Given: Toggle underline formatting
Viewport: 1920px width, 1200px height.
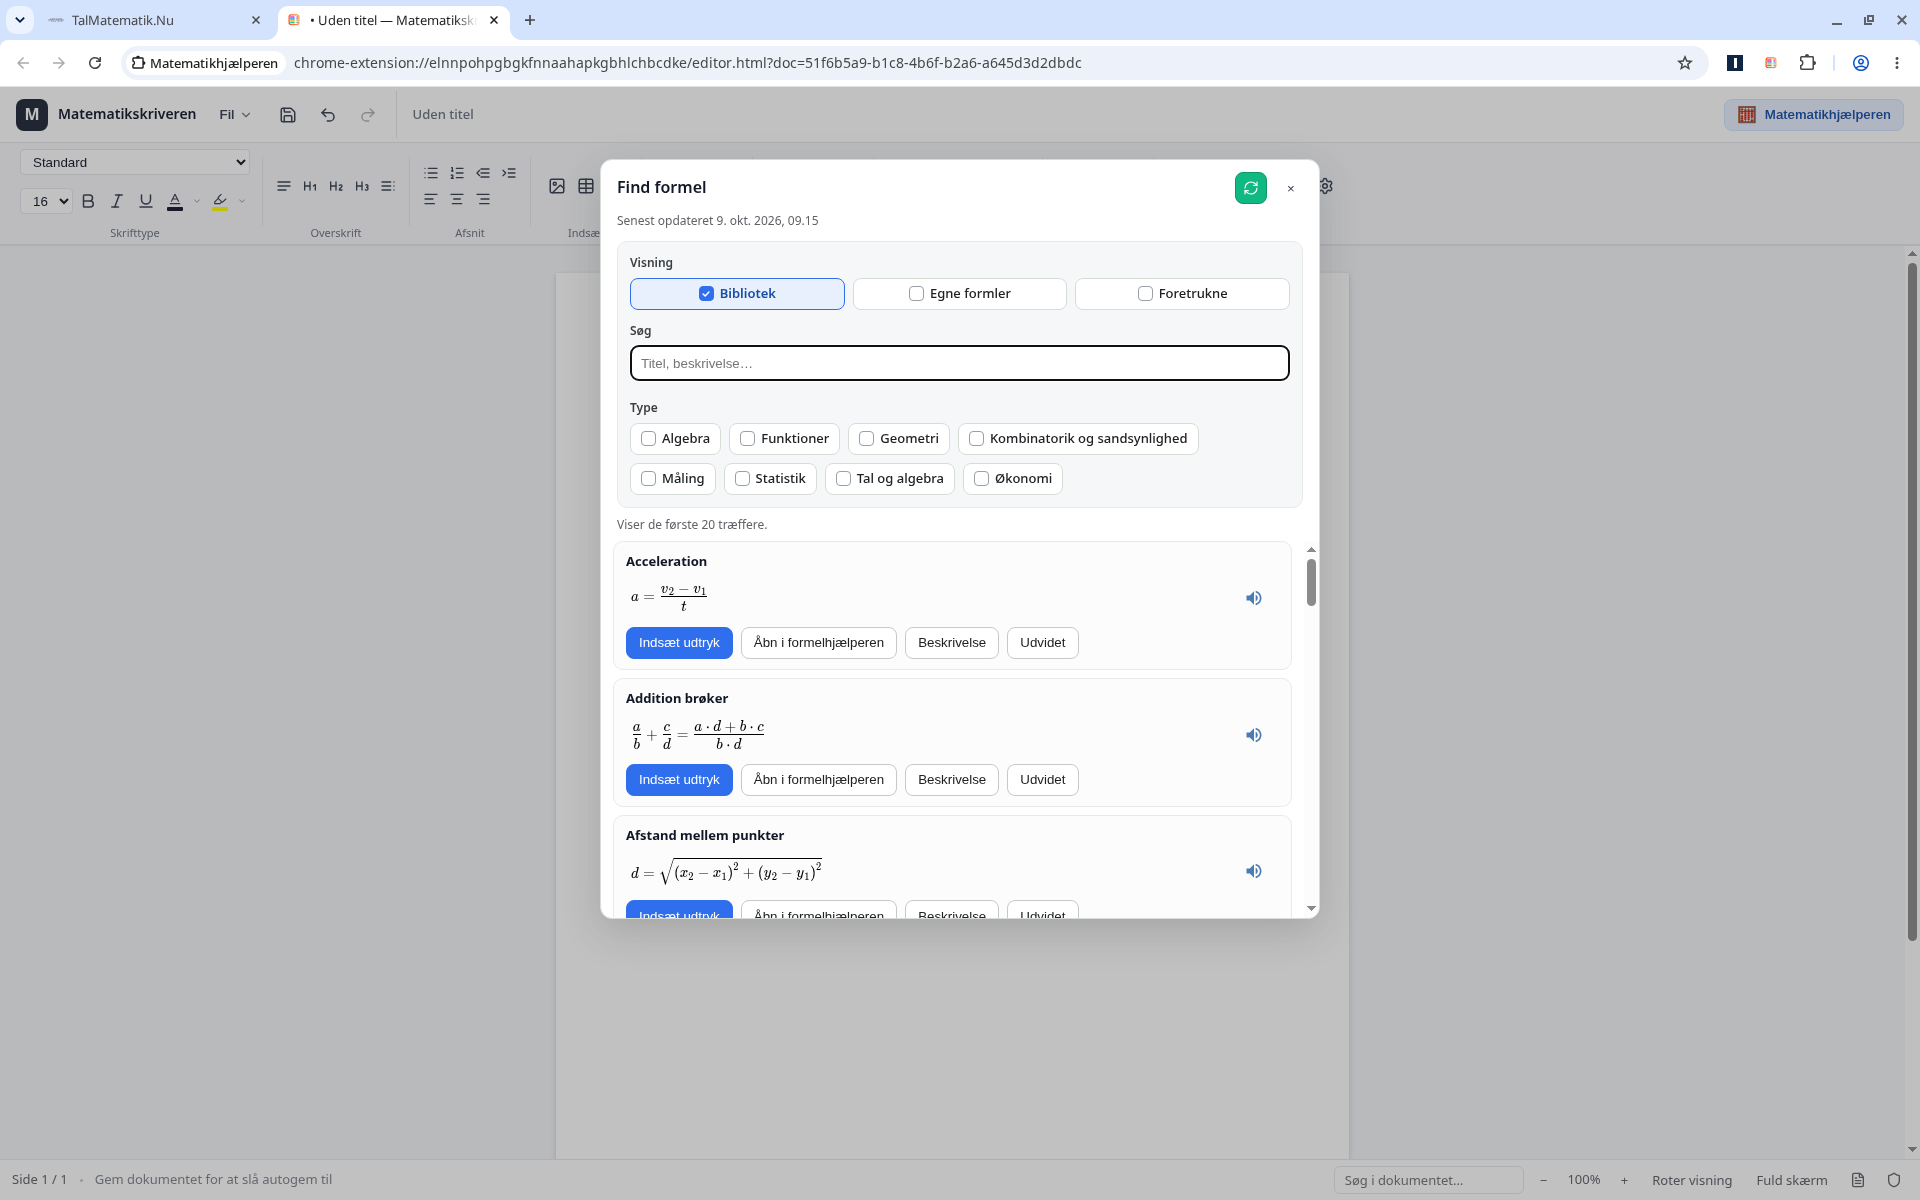Looking at the screenshot, I should point(146,201).
